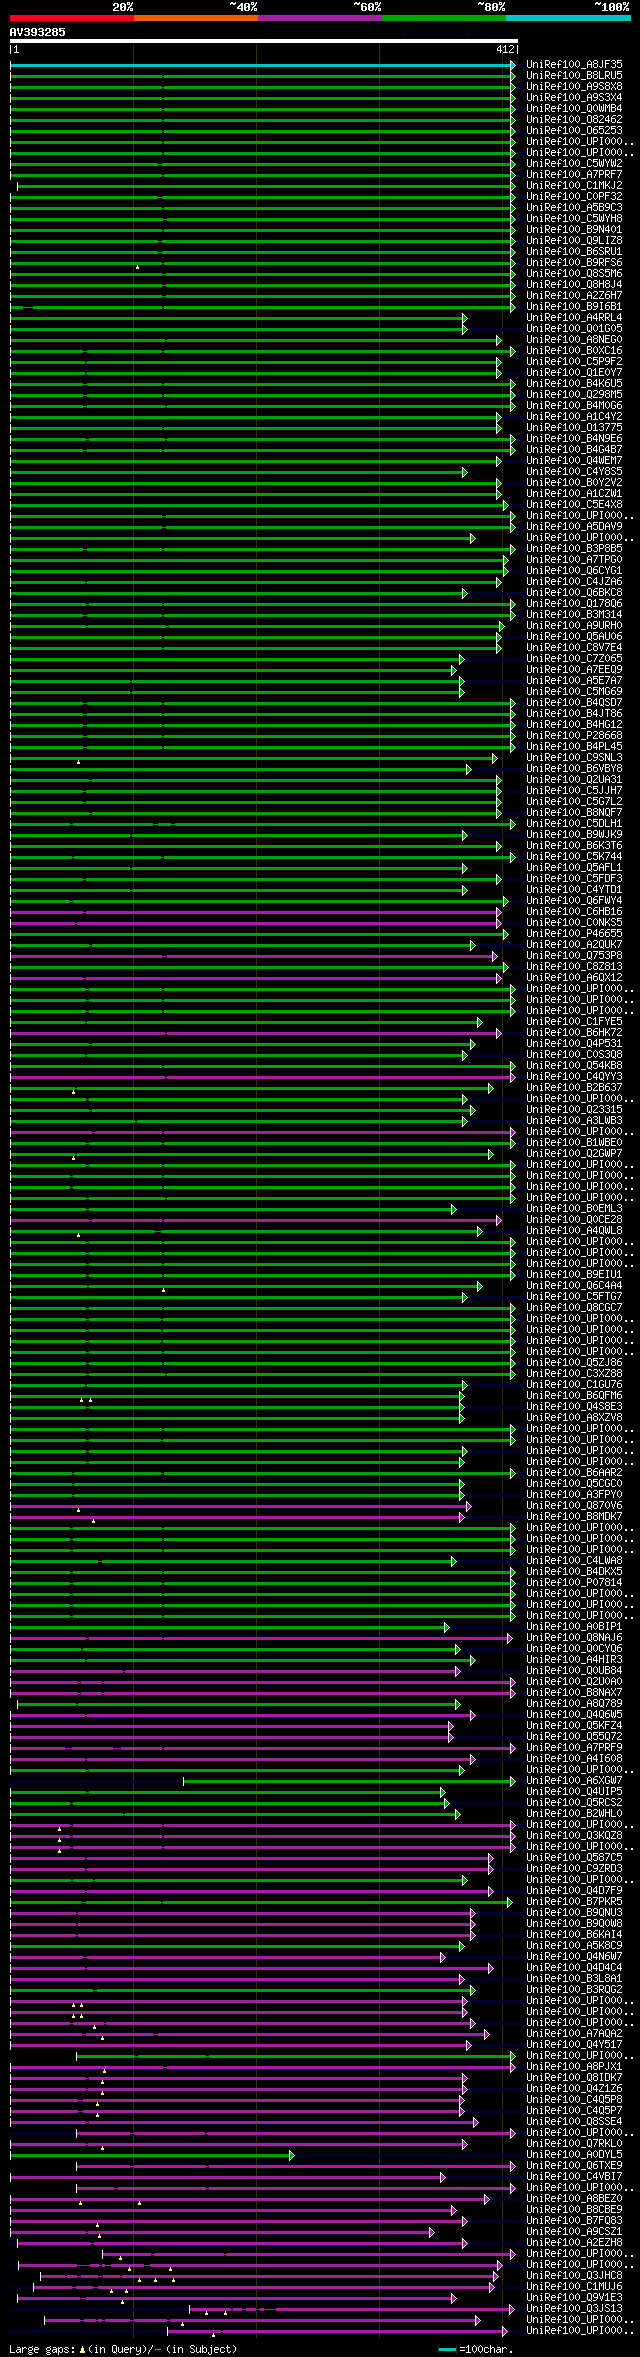Select label UniRef100_B0XC16
This screenshot has width=640, height=2357.
pyautogui.click(x=574, y=351)
